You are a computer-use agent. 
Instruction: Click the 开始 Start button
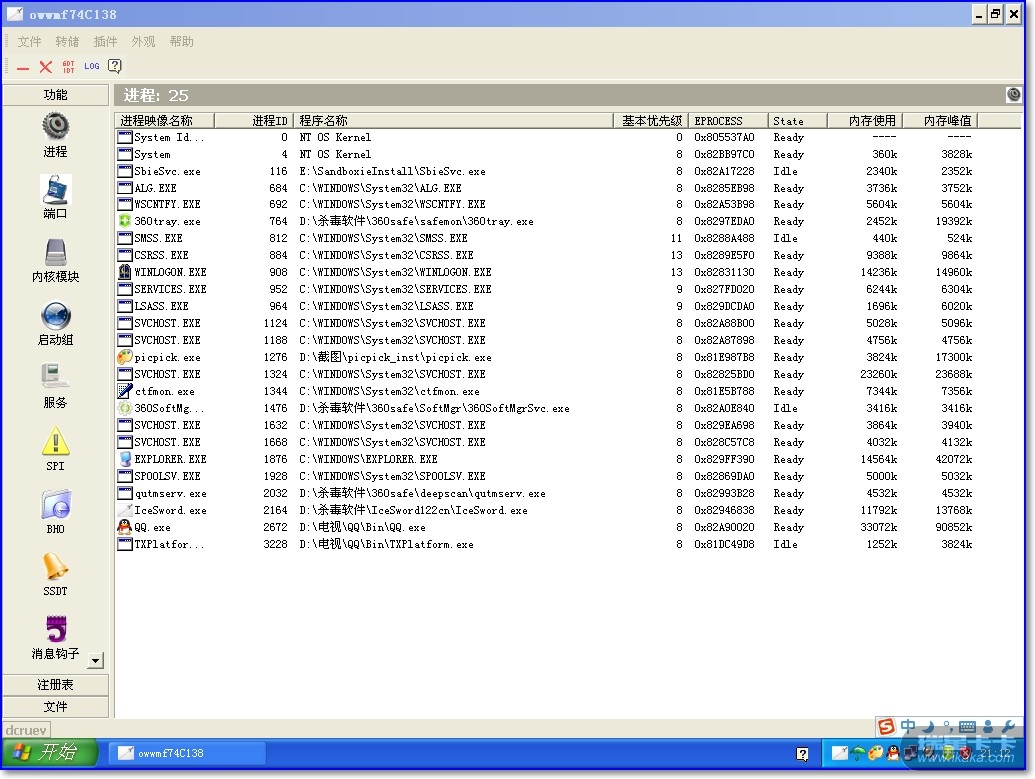pyautogui.click(x=51, y=753)
